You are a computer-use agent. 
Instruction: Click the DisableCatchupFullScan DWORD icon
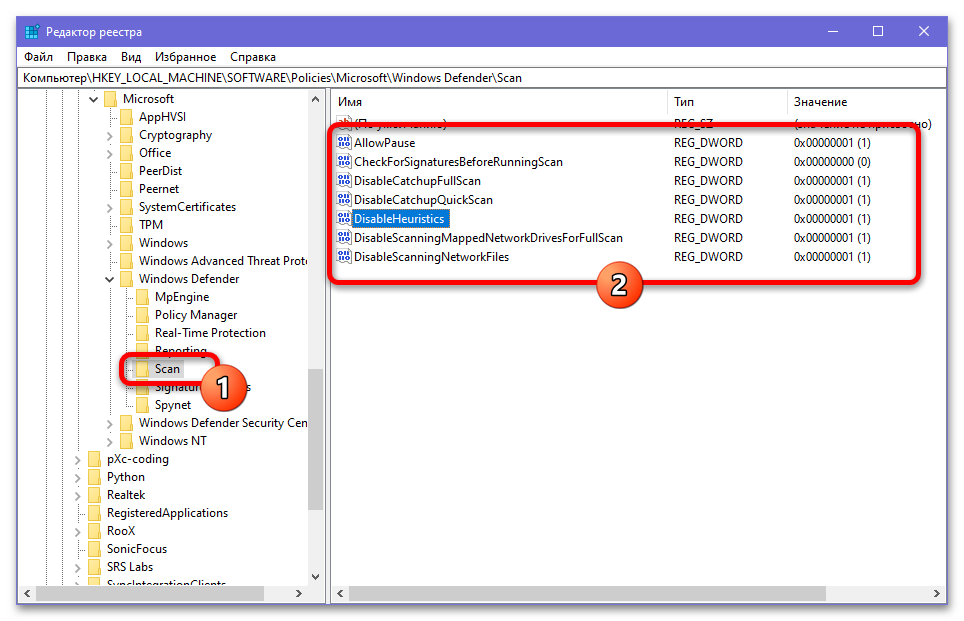pyautogui.click(x=344, y=181)
